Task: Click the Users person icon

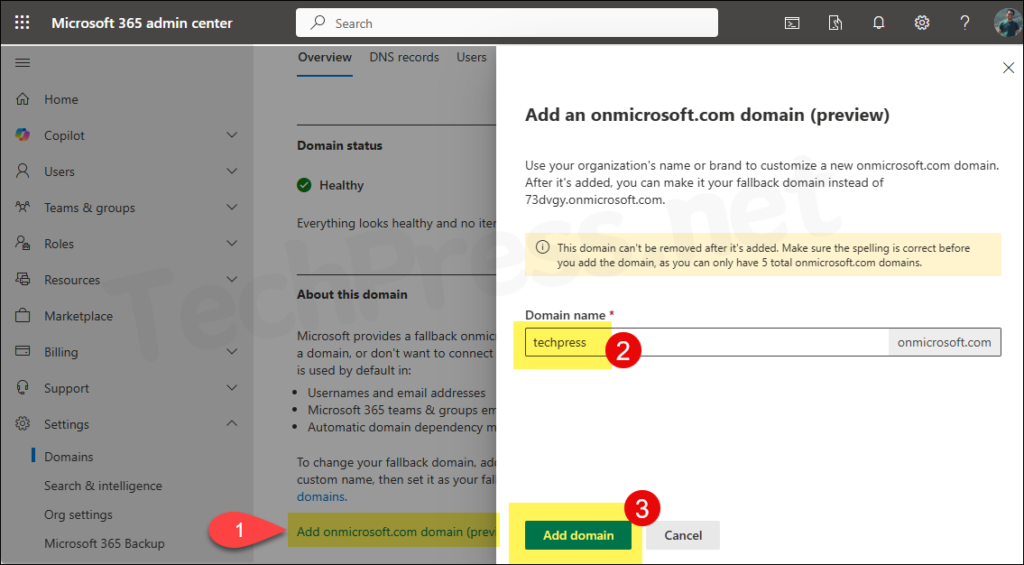Action: pos(23,171)
